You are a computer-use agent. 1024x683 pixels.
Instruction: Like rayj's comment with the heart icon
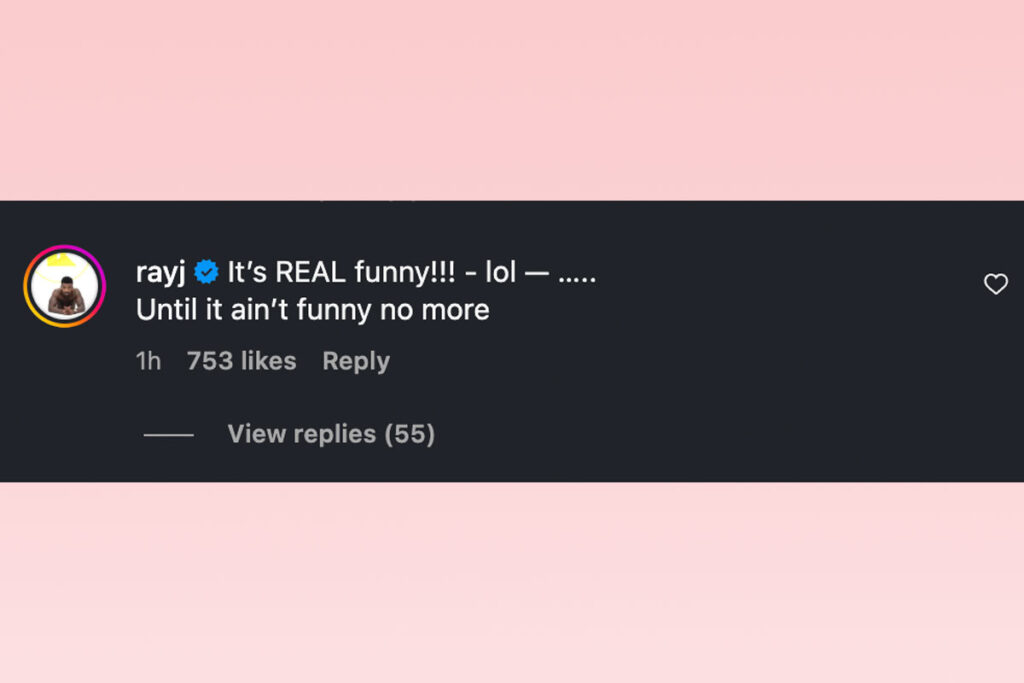tap(996, 285)
